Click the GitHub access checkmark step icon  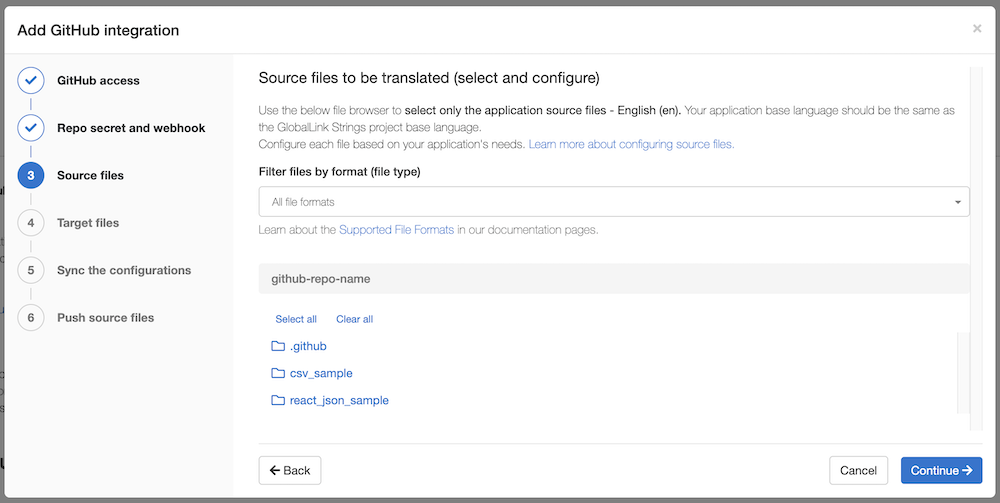coord(31,81)
